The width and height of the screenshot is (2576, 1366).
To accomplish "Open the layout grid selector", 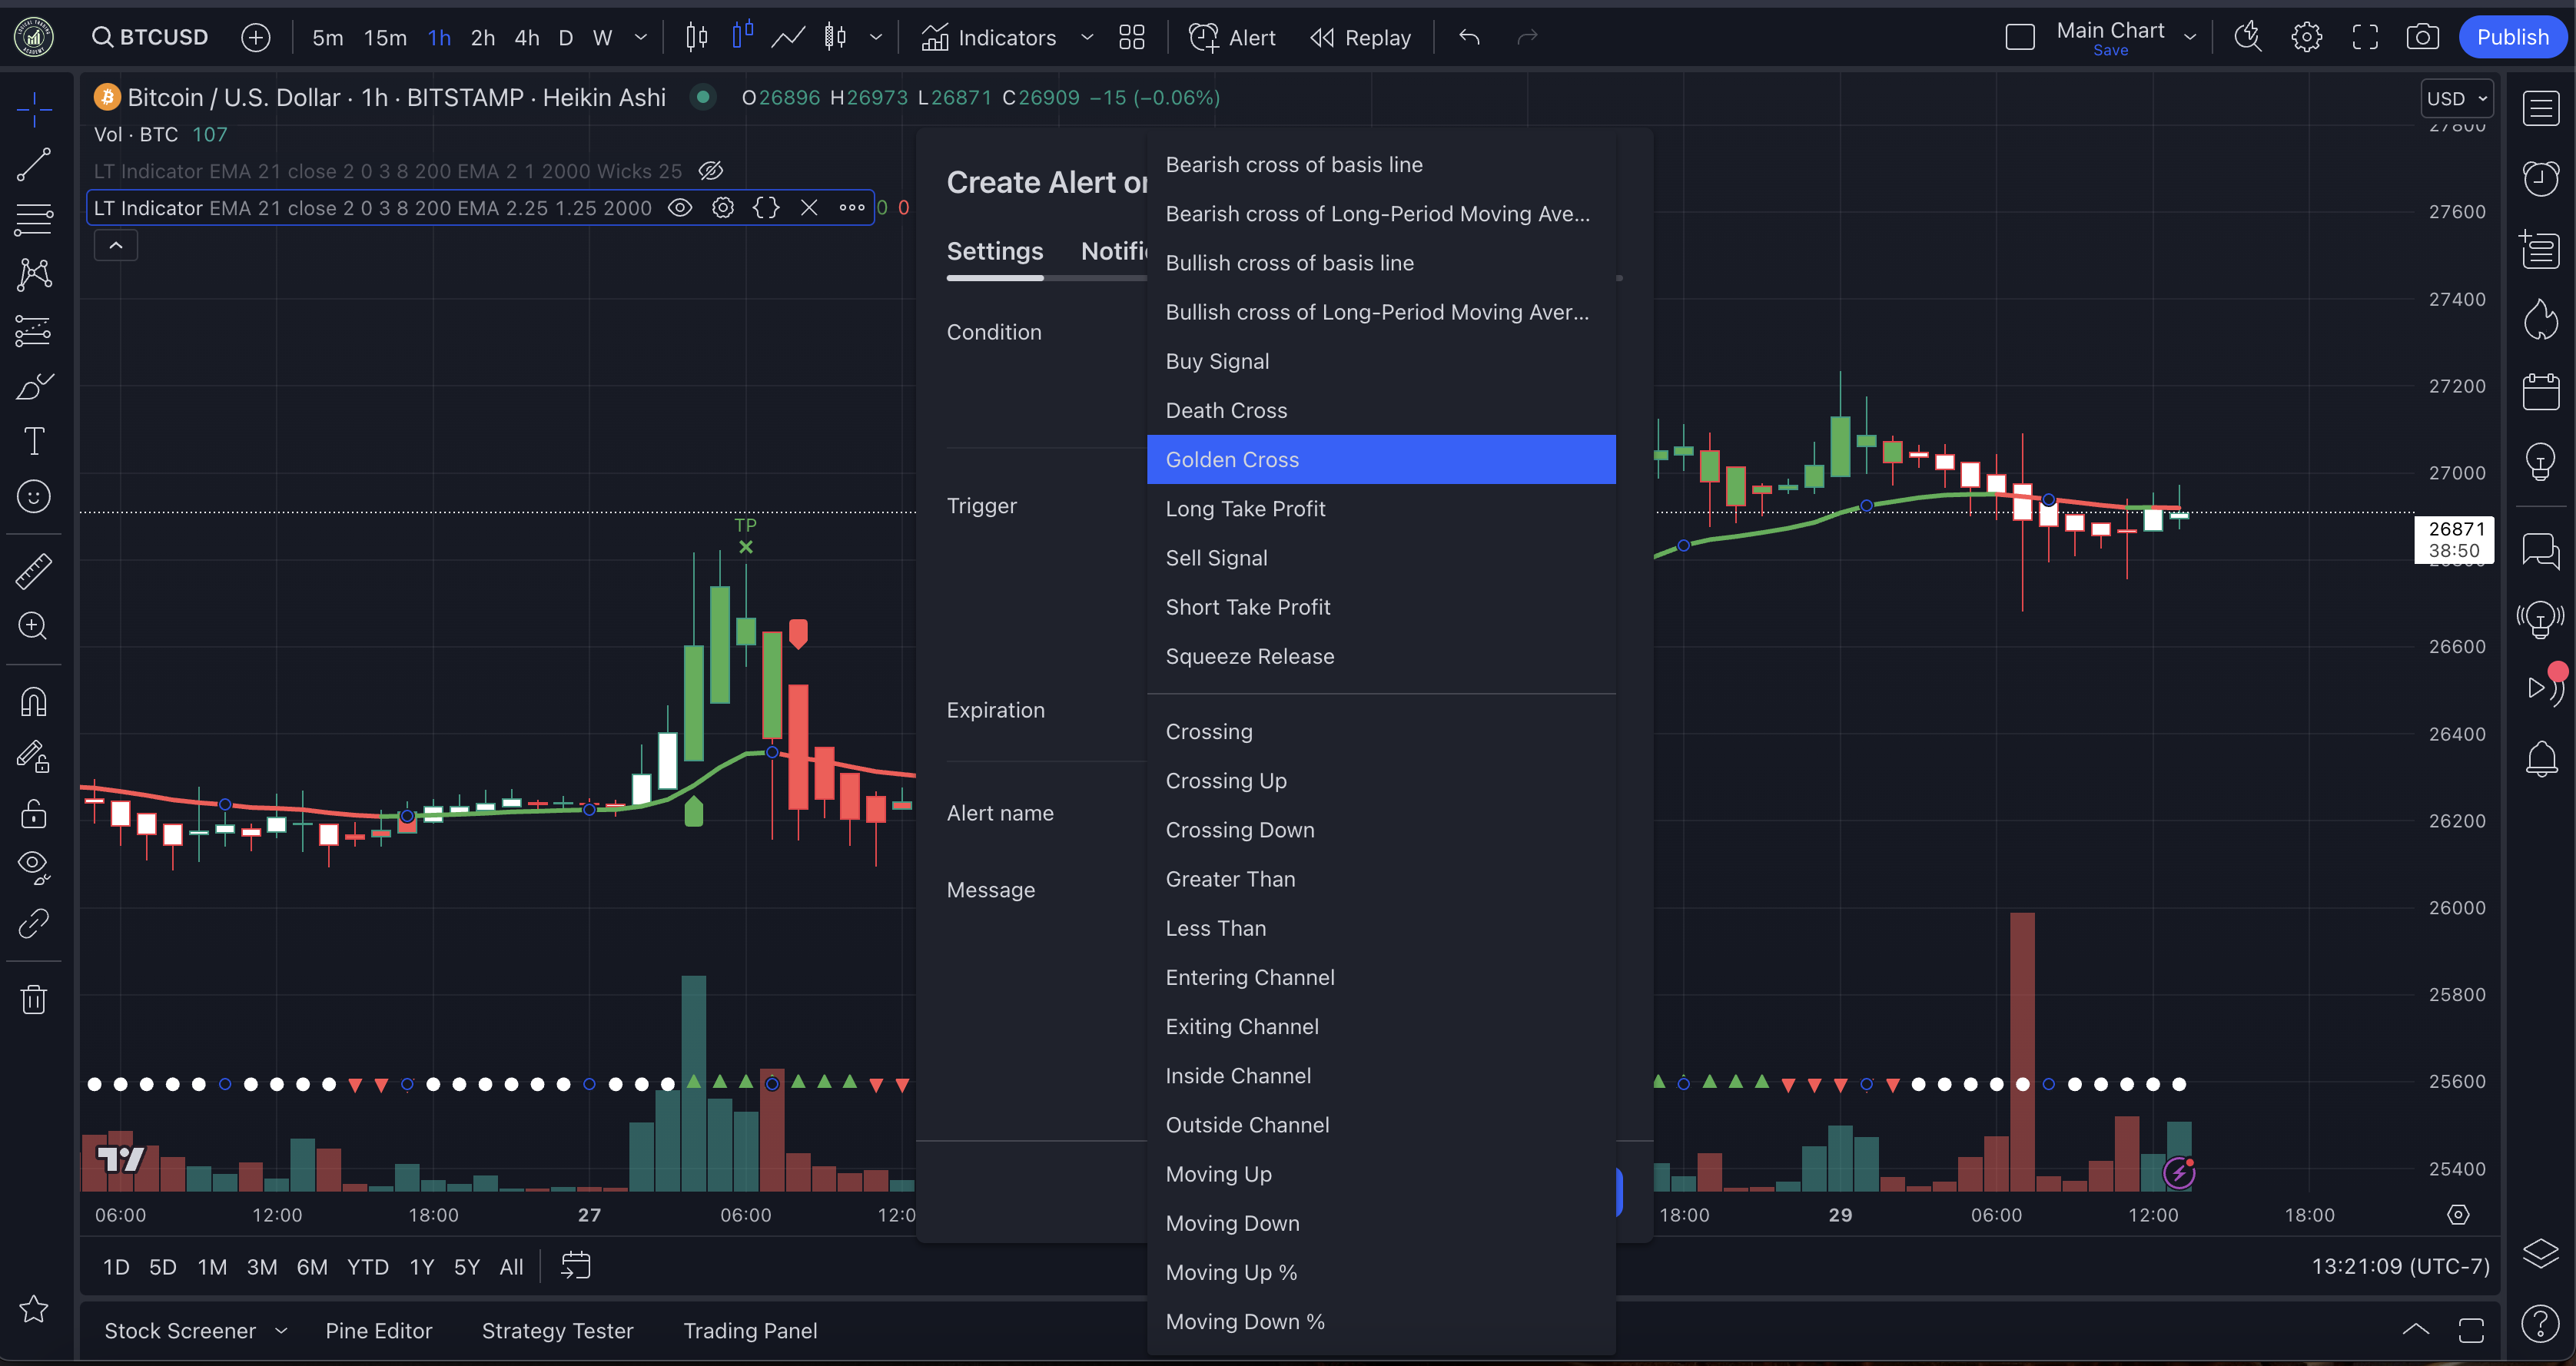I will click(1132, 37).
